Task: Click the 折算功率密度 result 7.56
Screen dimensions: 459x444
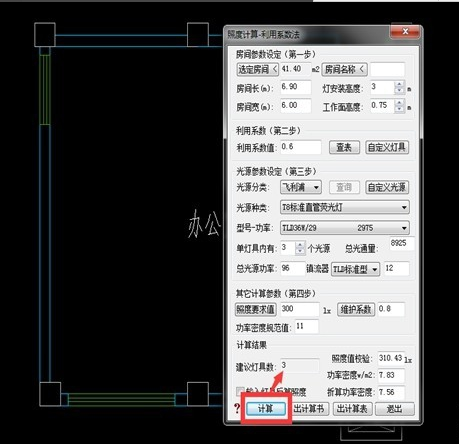Action: 391,393
